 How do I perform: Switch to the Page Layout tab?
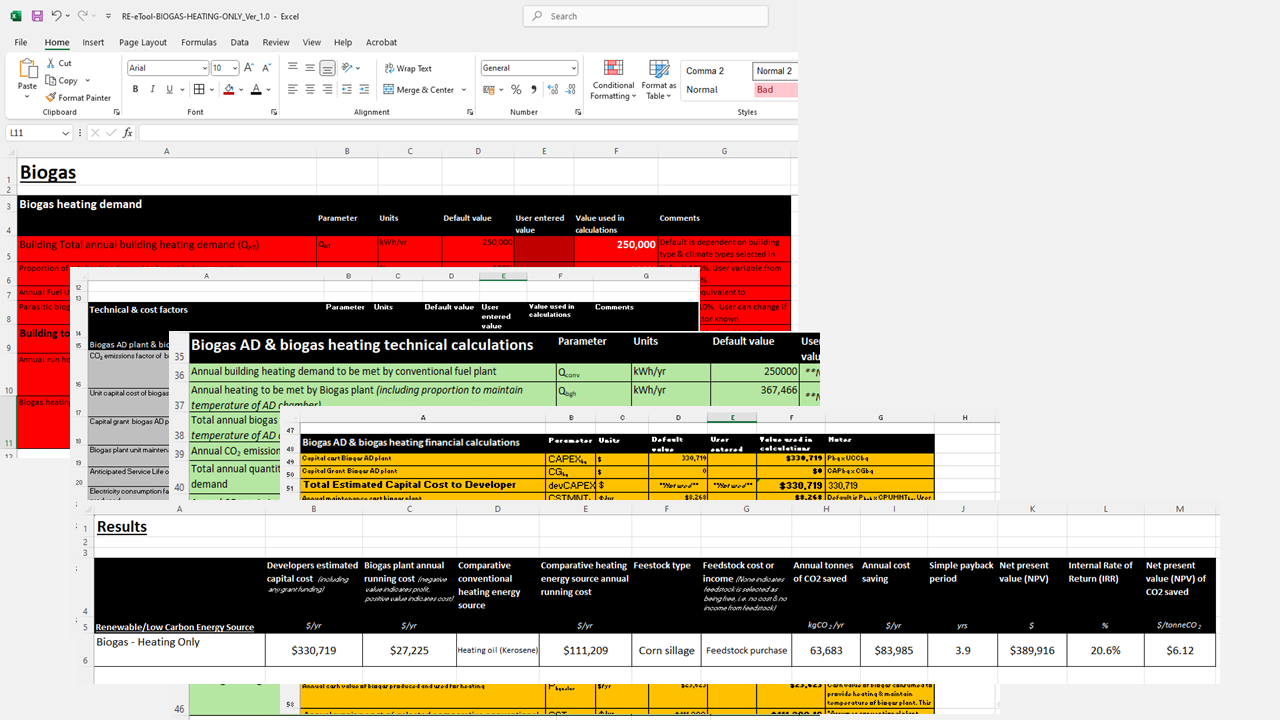click(x=143, y=42)
